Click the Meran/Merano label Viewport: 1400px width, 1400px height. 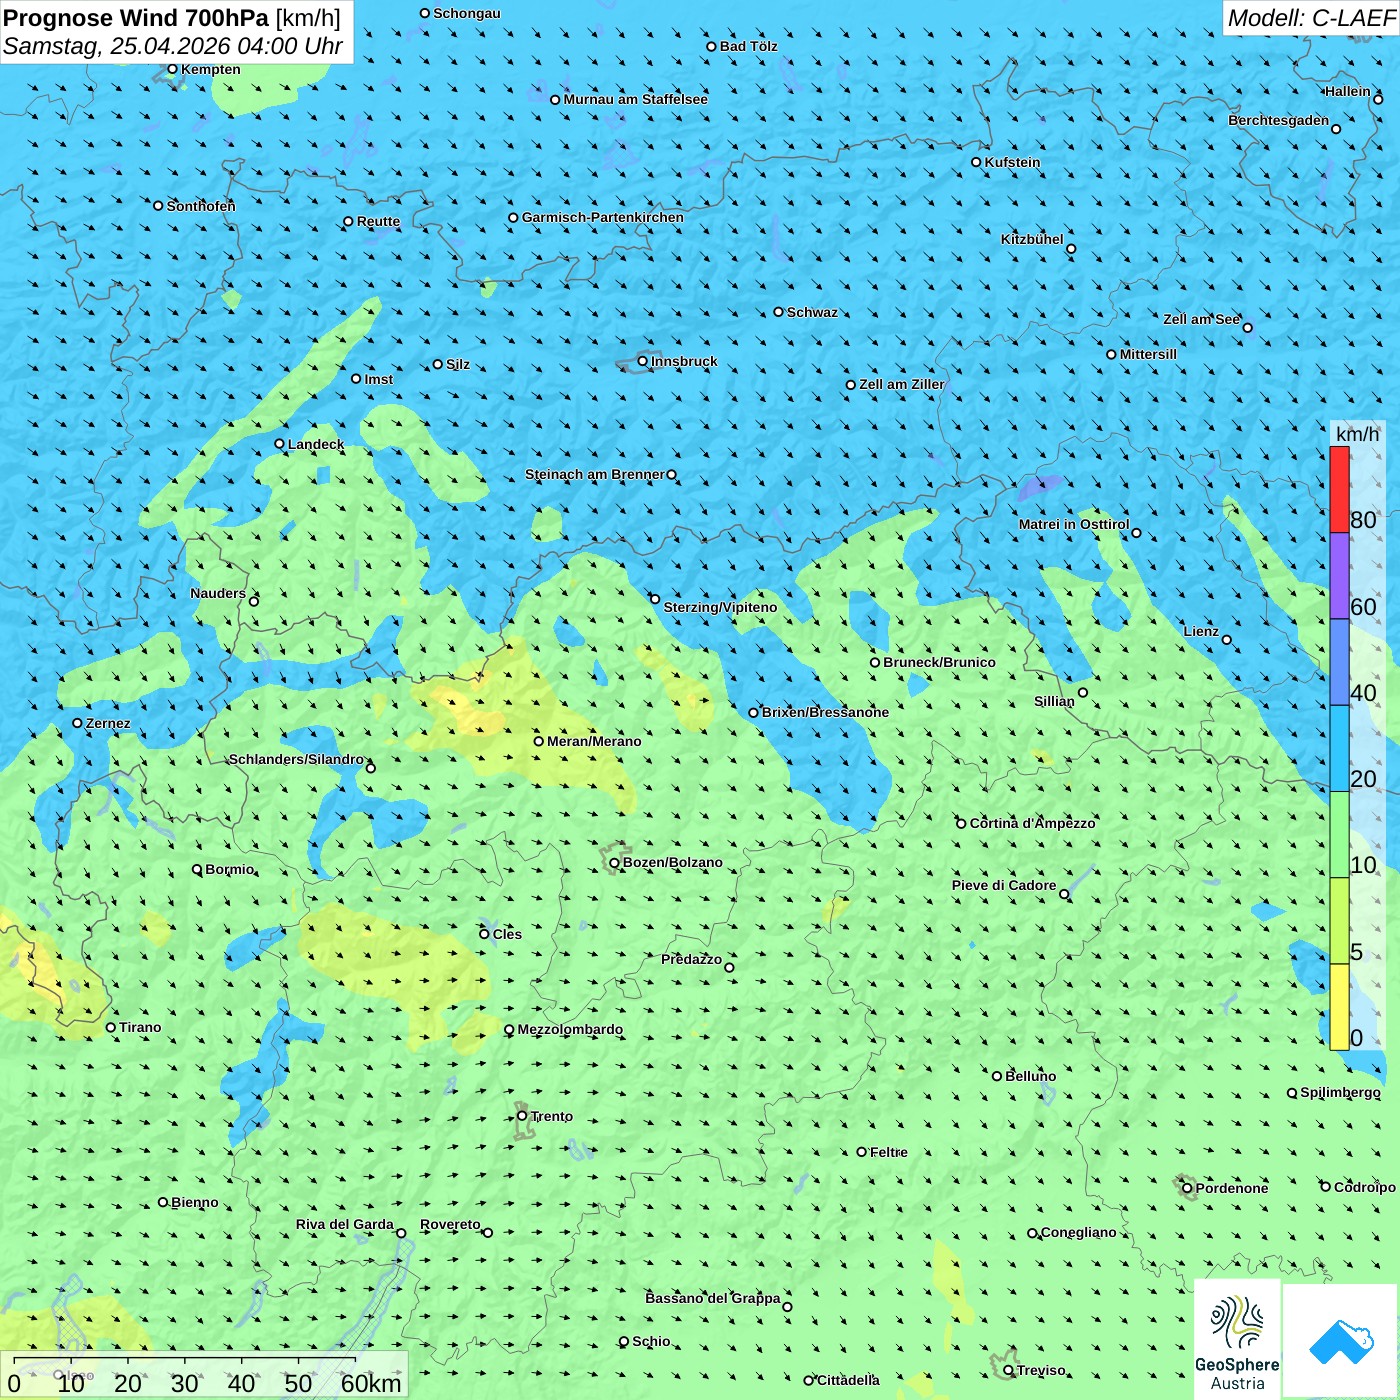point(594,741)
